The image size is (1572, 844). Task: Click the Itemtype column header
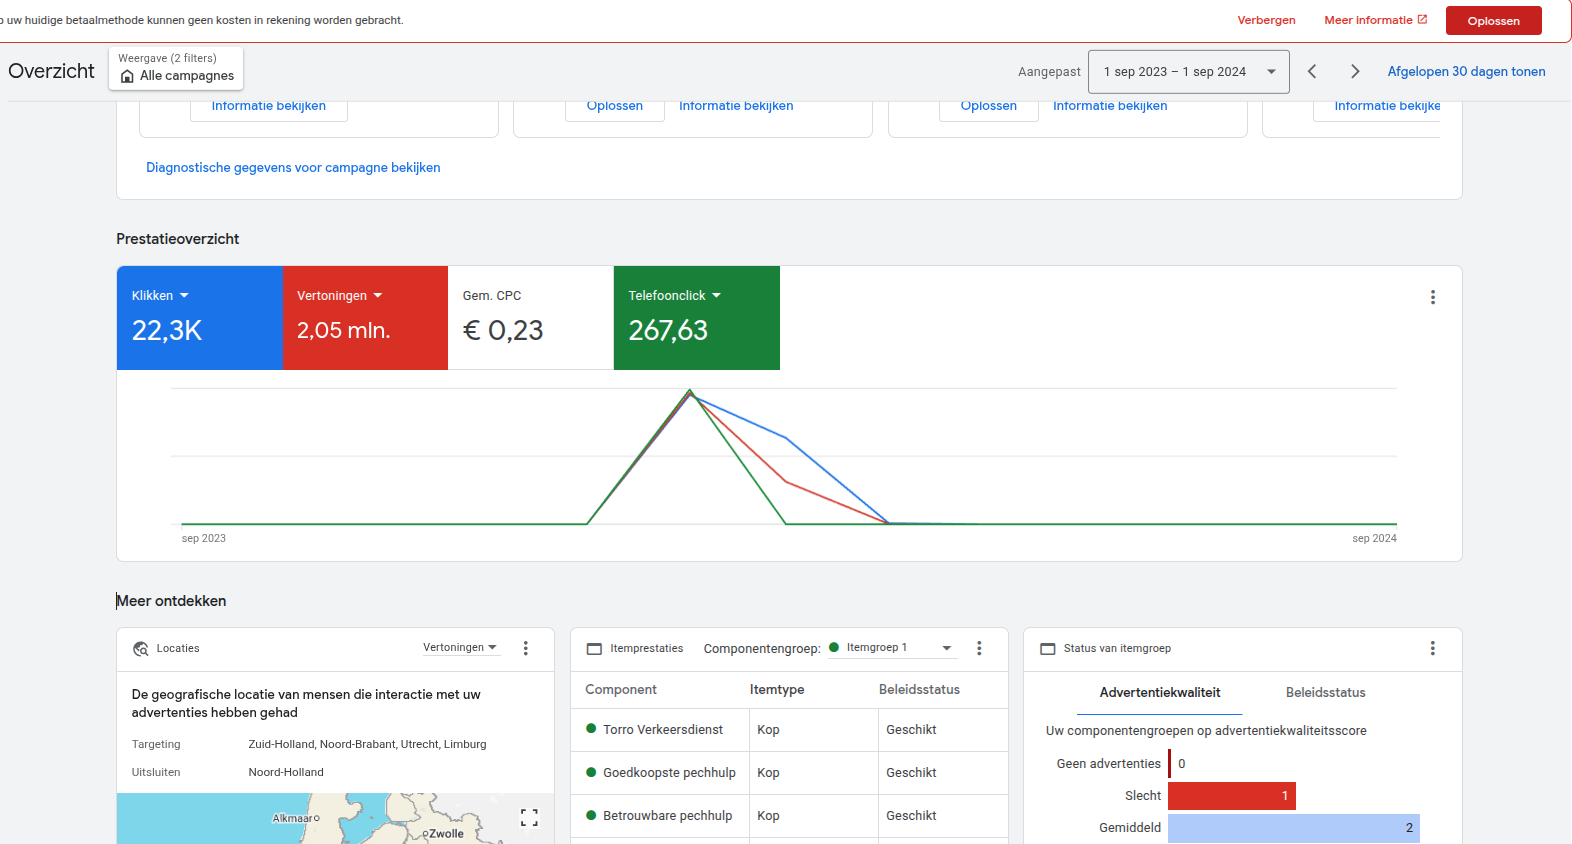[x=777, y=690]
